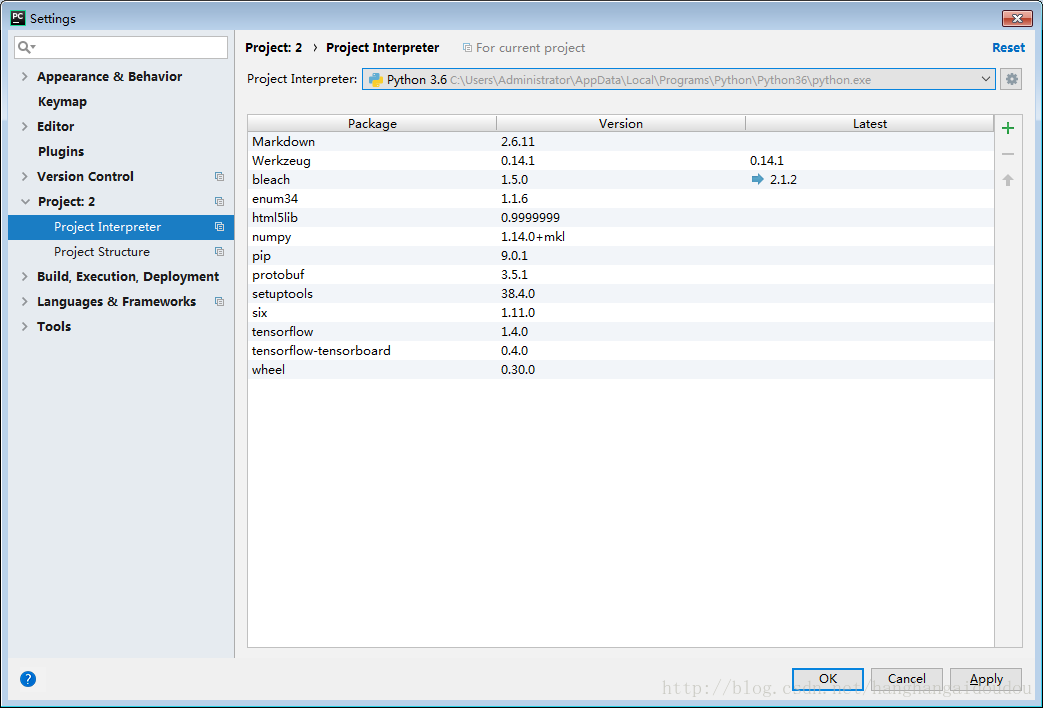The image size is (1043, 708).
Task: Select the protobuf package row
Action: (621, 274)
